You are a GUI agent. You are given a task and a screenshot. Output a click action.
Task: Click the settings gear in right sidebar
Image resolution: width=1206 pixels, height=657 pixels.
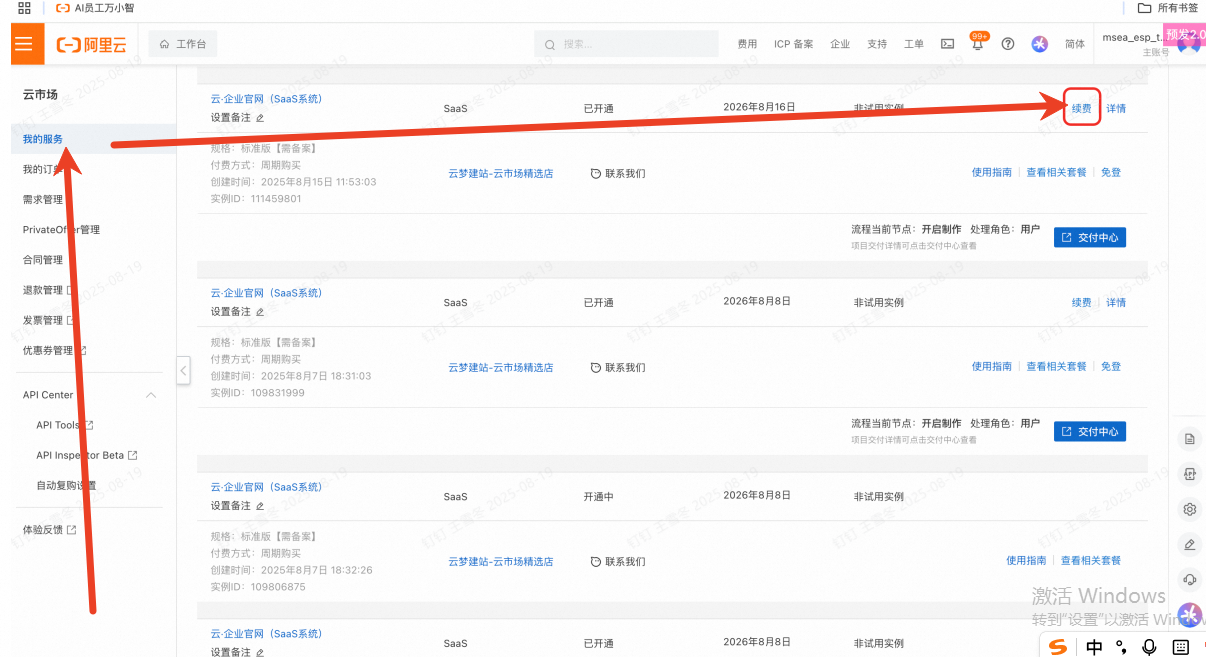point(1190,509)
